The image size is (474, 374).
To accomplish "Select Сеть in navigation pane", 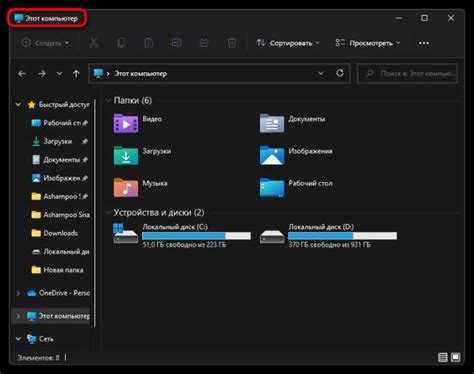I will [x=40, y=339].
